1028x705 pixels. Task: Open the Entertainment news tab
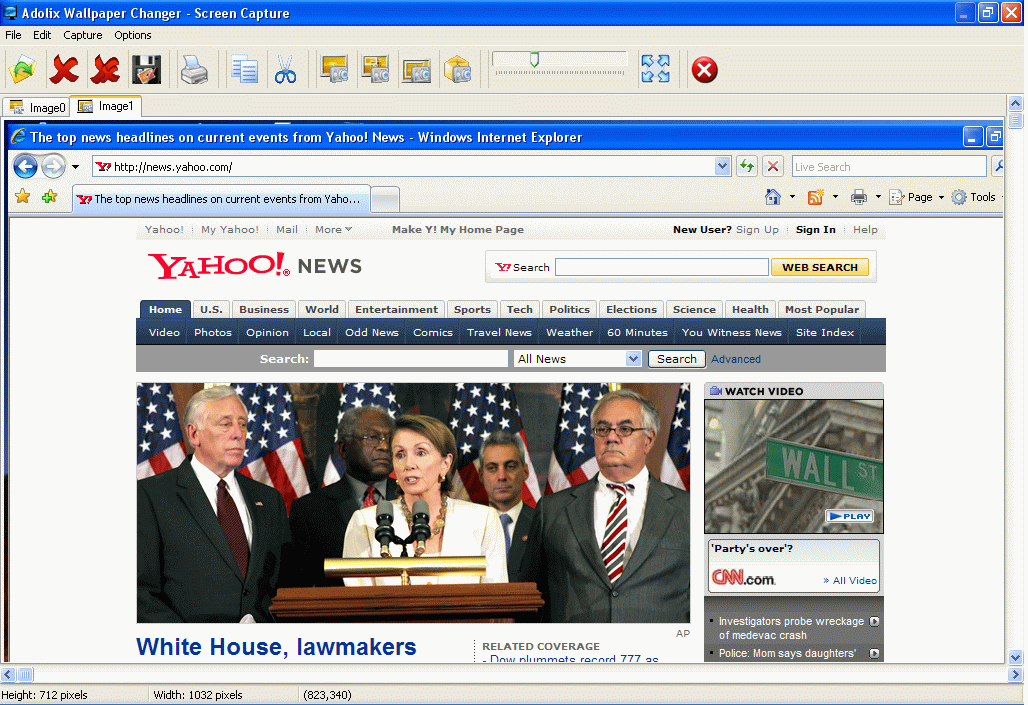(396, 310)
